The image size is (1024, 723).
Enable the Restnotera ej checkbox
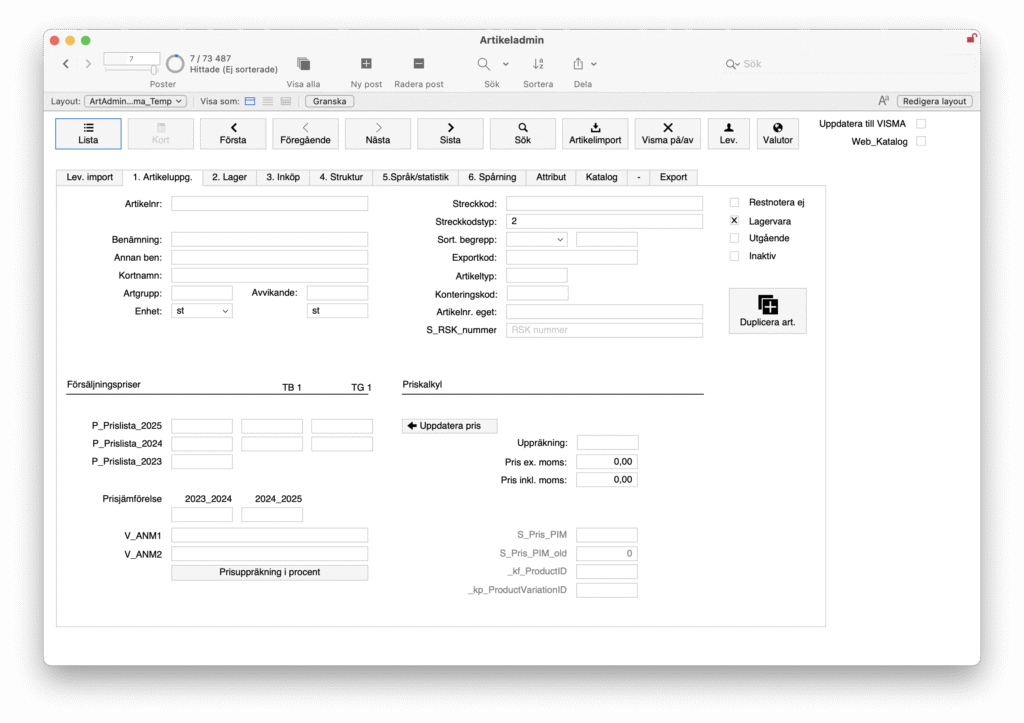point(735,203)
